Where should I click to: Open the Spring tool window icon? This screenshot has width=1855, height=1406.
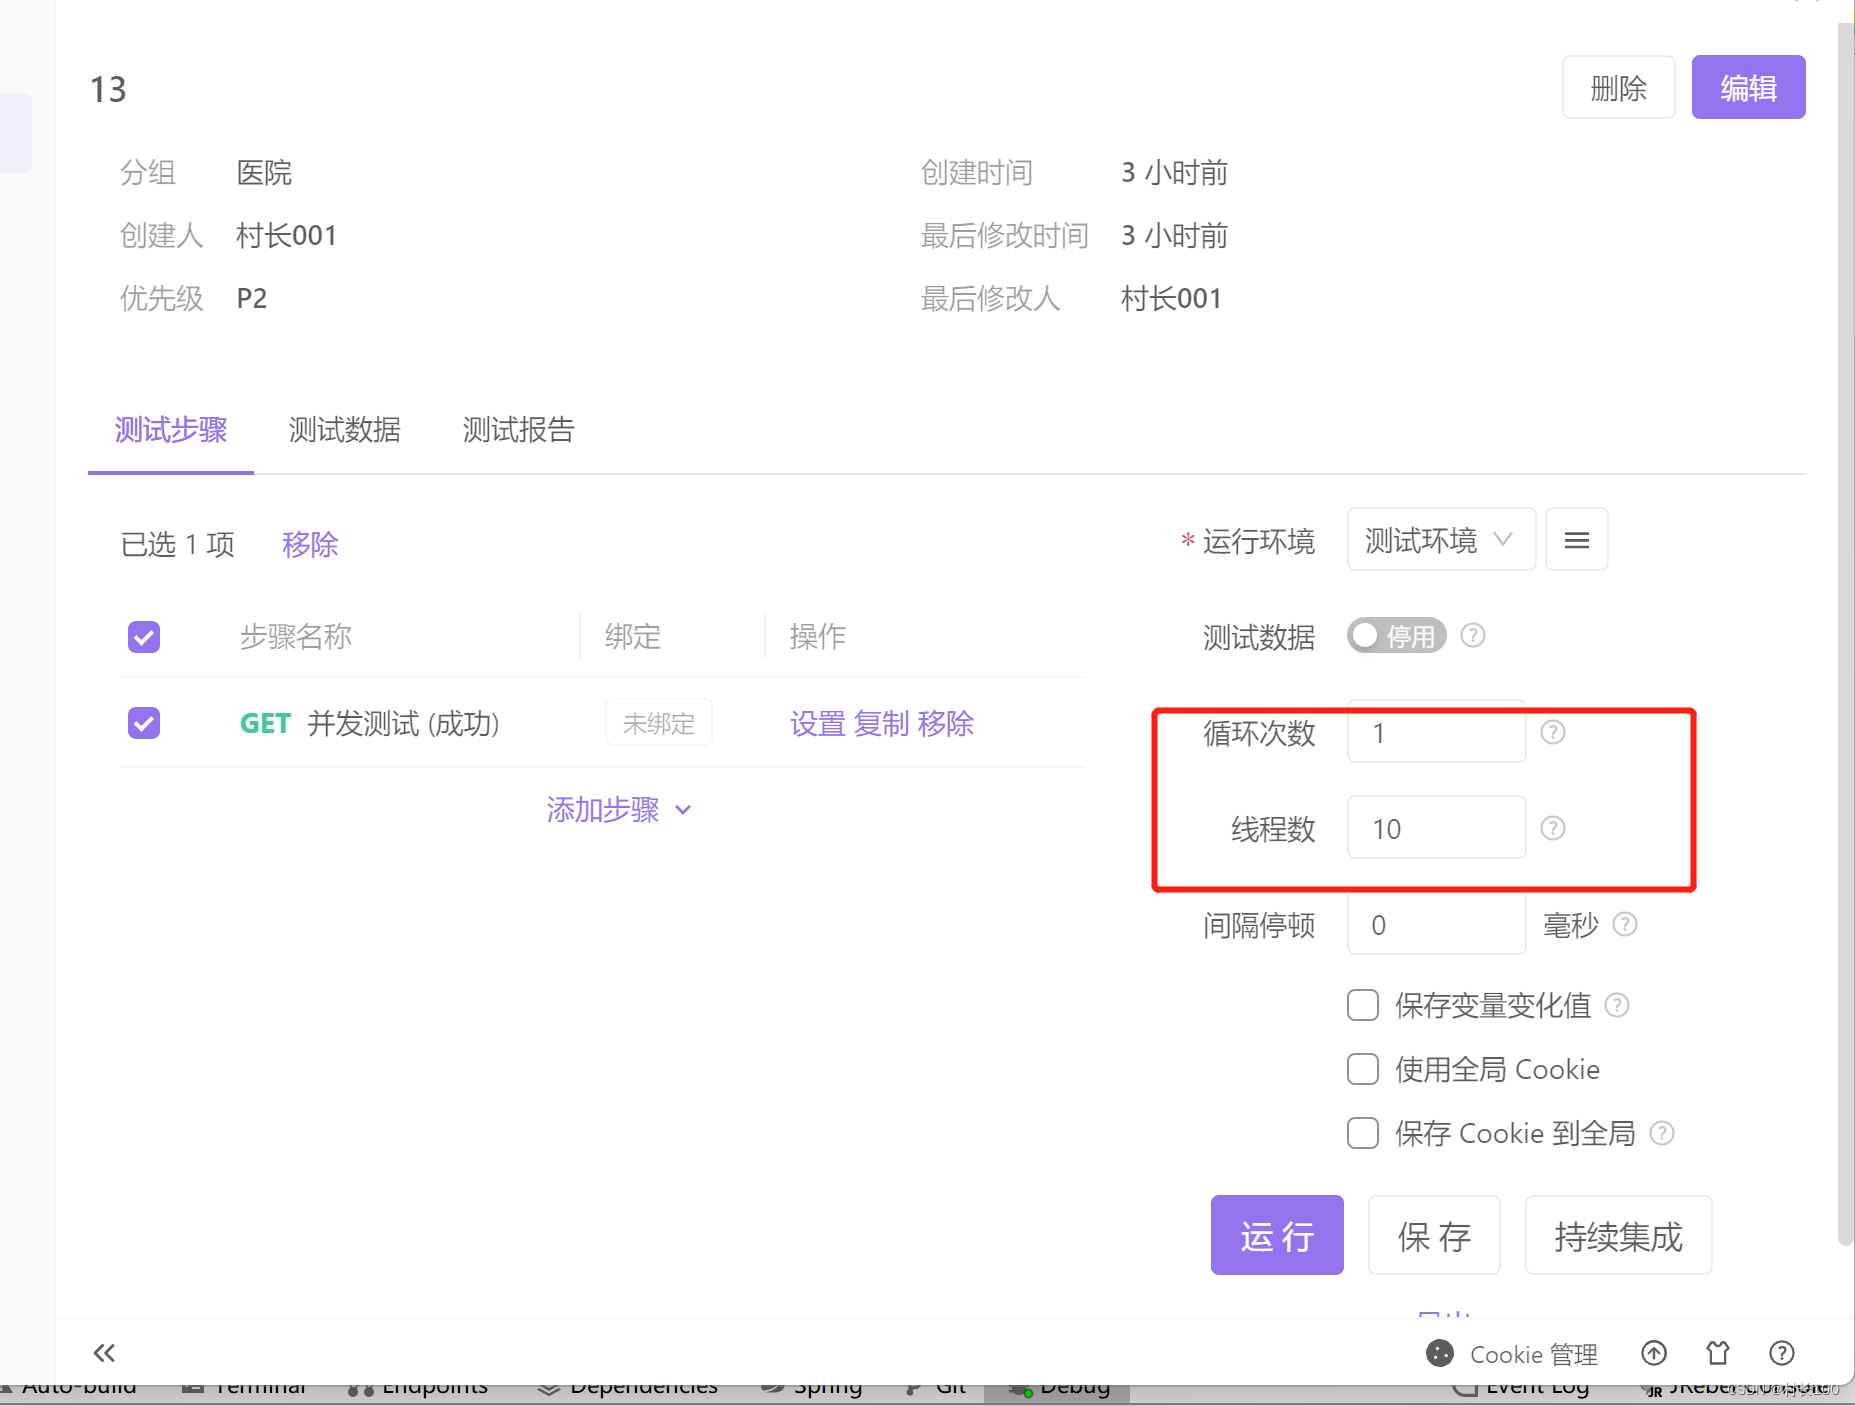(x=812, y=1387)
